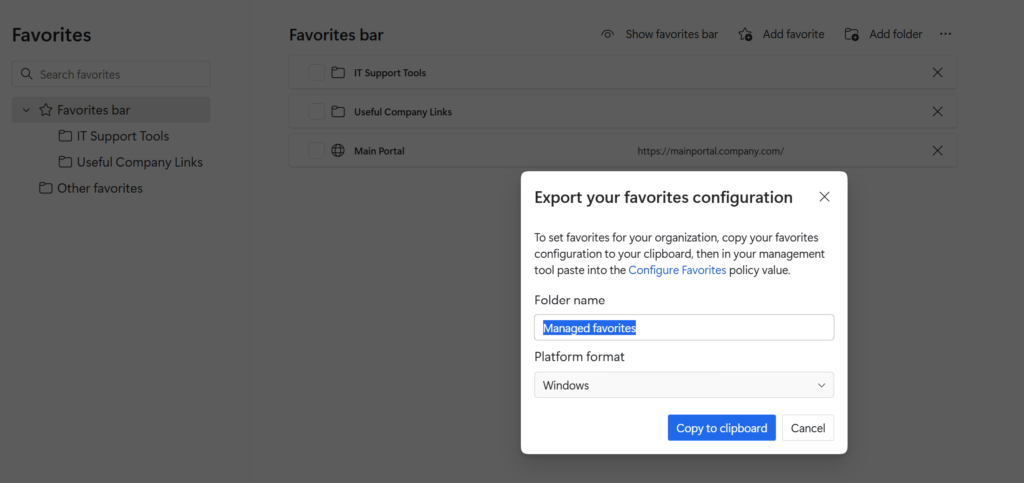Viewport: 1024px width, 483px height.
Task: Click the search magnifier icon
Action: (x=27, y=74)
